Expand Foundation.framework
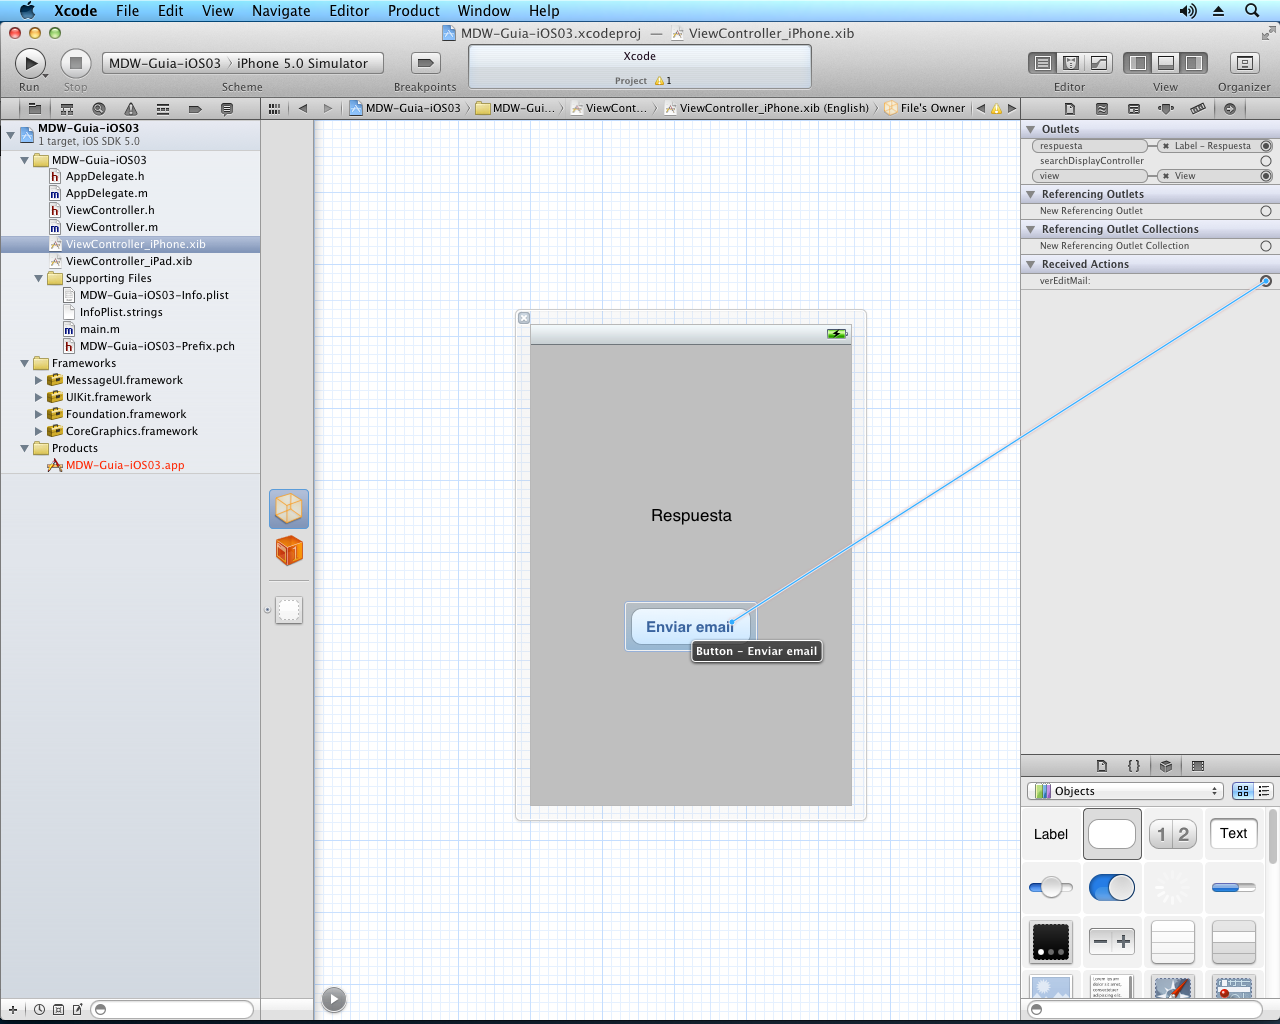The height and width of the screenshot is (1024, 1280). [x=39, y=415]
